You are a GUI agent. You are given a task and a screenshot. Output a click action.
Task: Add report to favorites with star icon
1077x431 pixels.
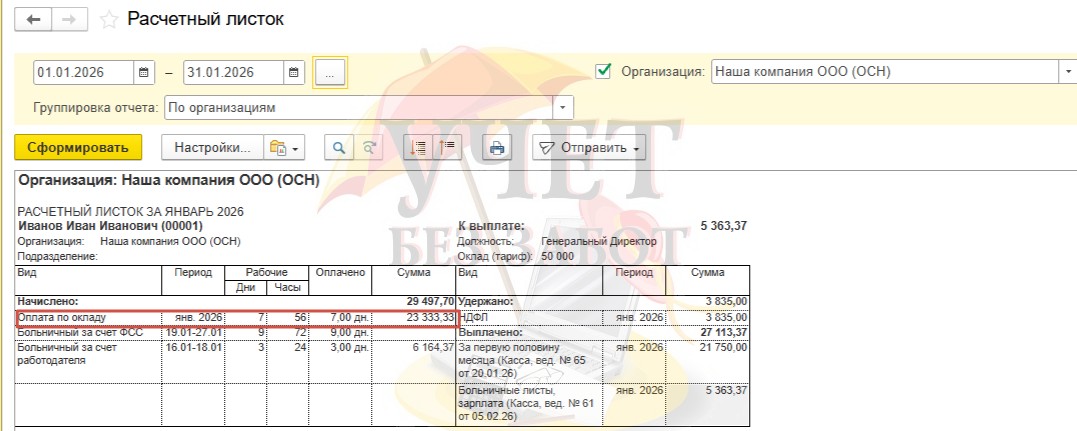pyautogui.click(x=109, y=19)
